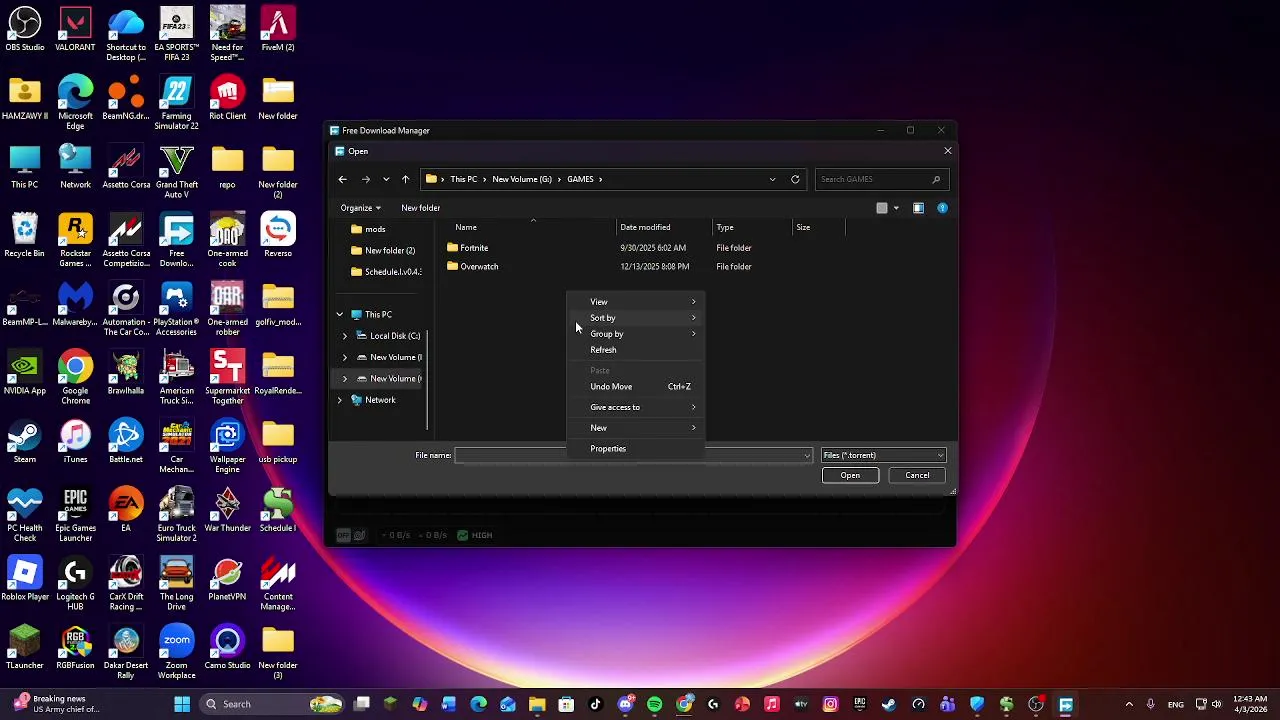Launch VALORANT from the desktop
Viewport: 1280px width, 720px height.
point(75,30)
